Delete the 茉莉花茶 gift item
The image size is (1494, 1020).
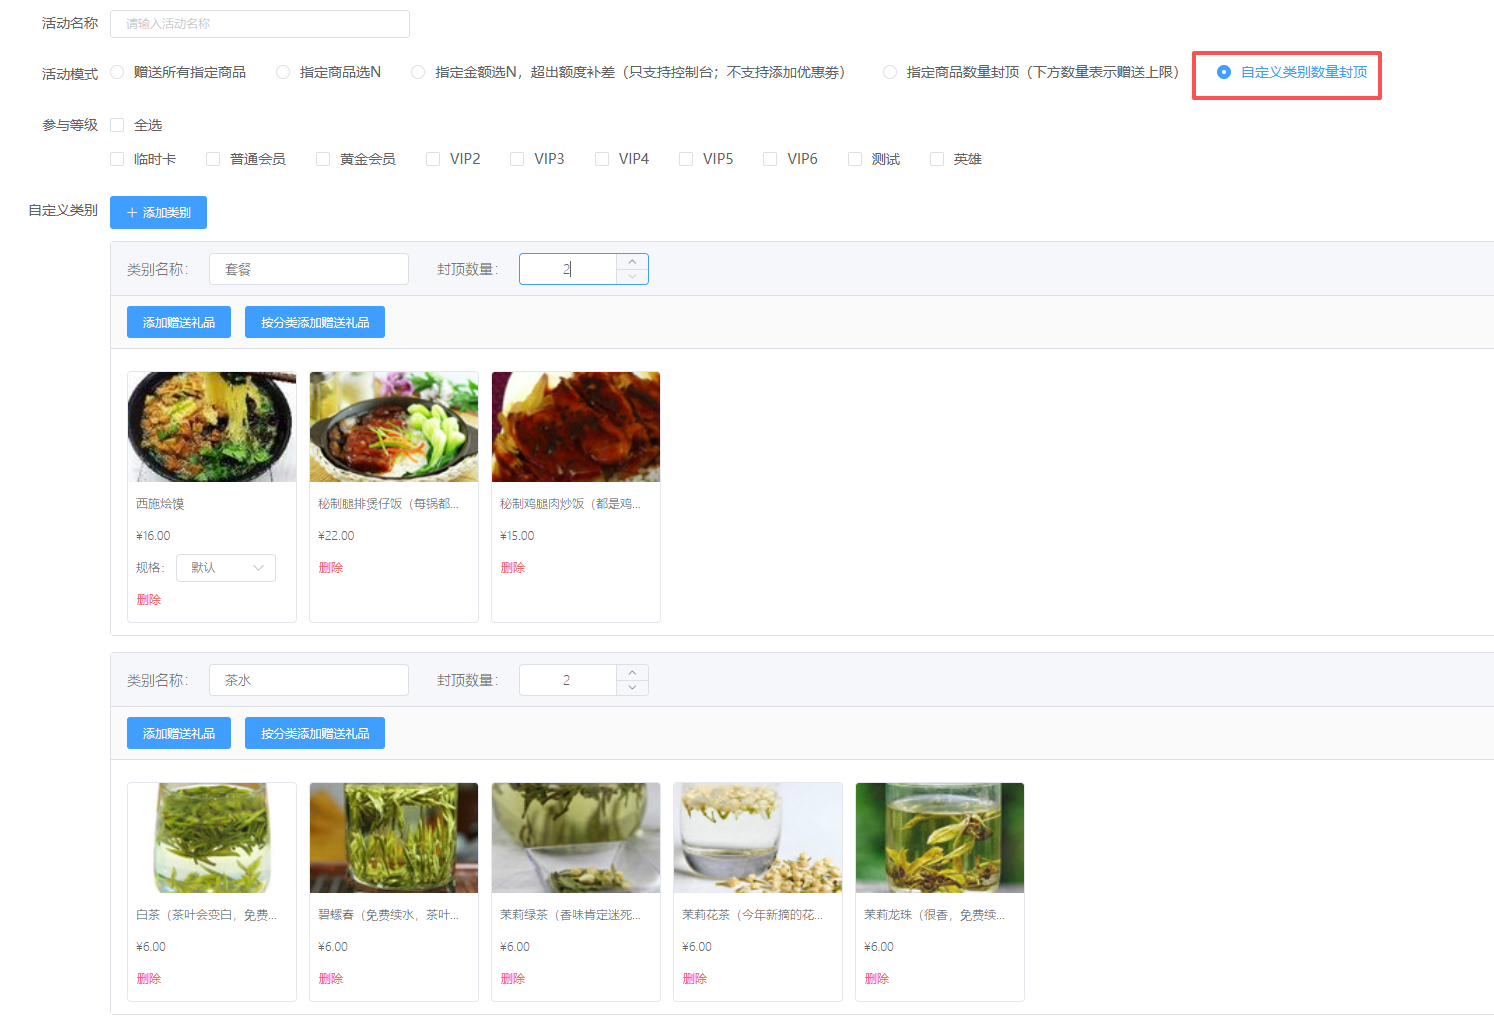pyautogui.click(x=695, y=979)
